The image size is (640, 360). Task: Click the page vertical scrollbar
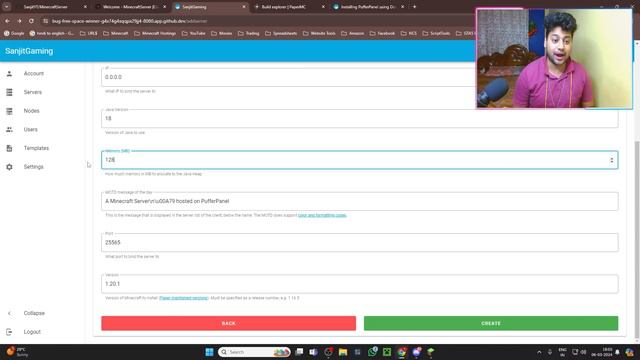pyautogui.click(x=637, y=240)
